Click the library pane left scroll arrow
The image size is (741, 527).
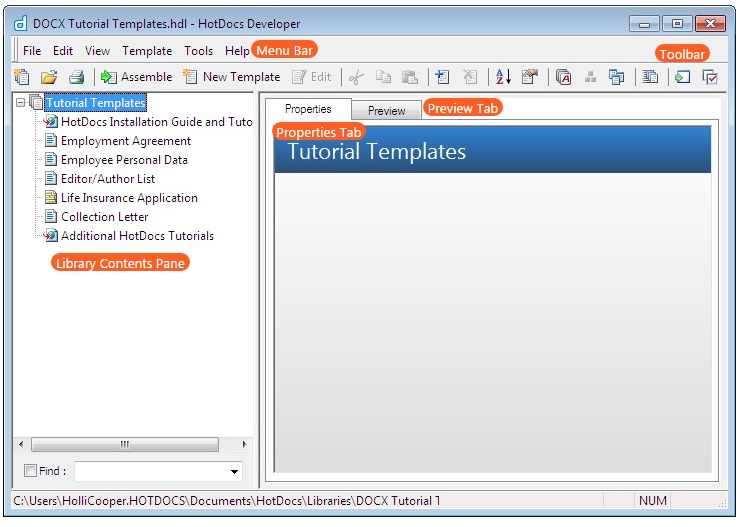pyautogui.click(x=21, y=444)
